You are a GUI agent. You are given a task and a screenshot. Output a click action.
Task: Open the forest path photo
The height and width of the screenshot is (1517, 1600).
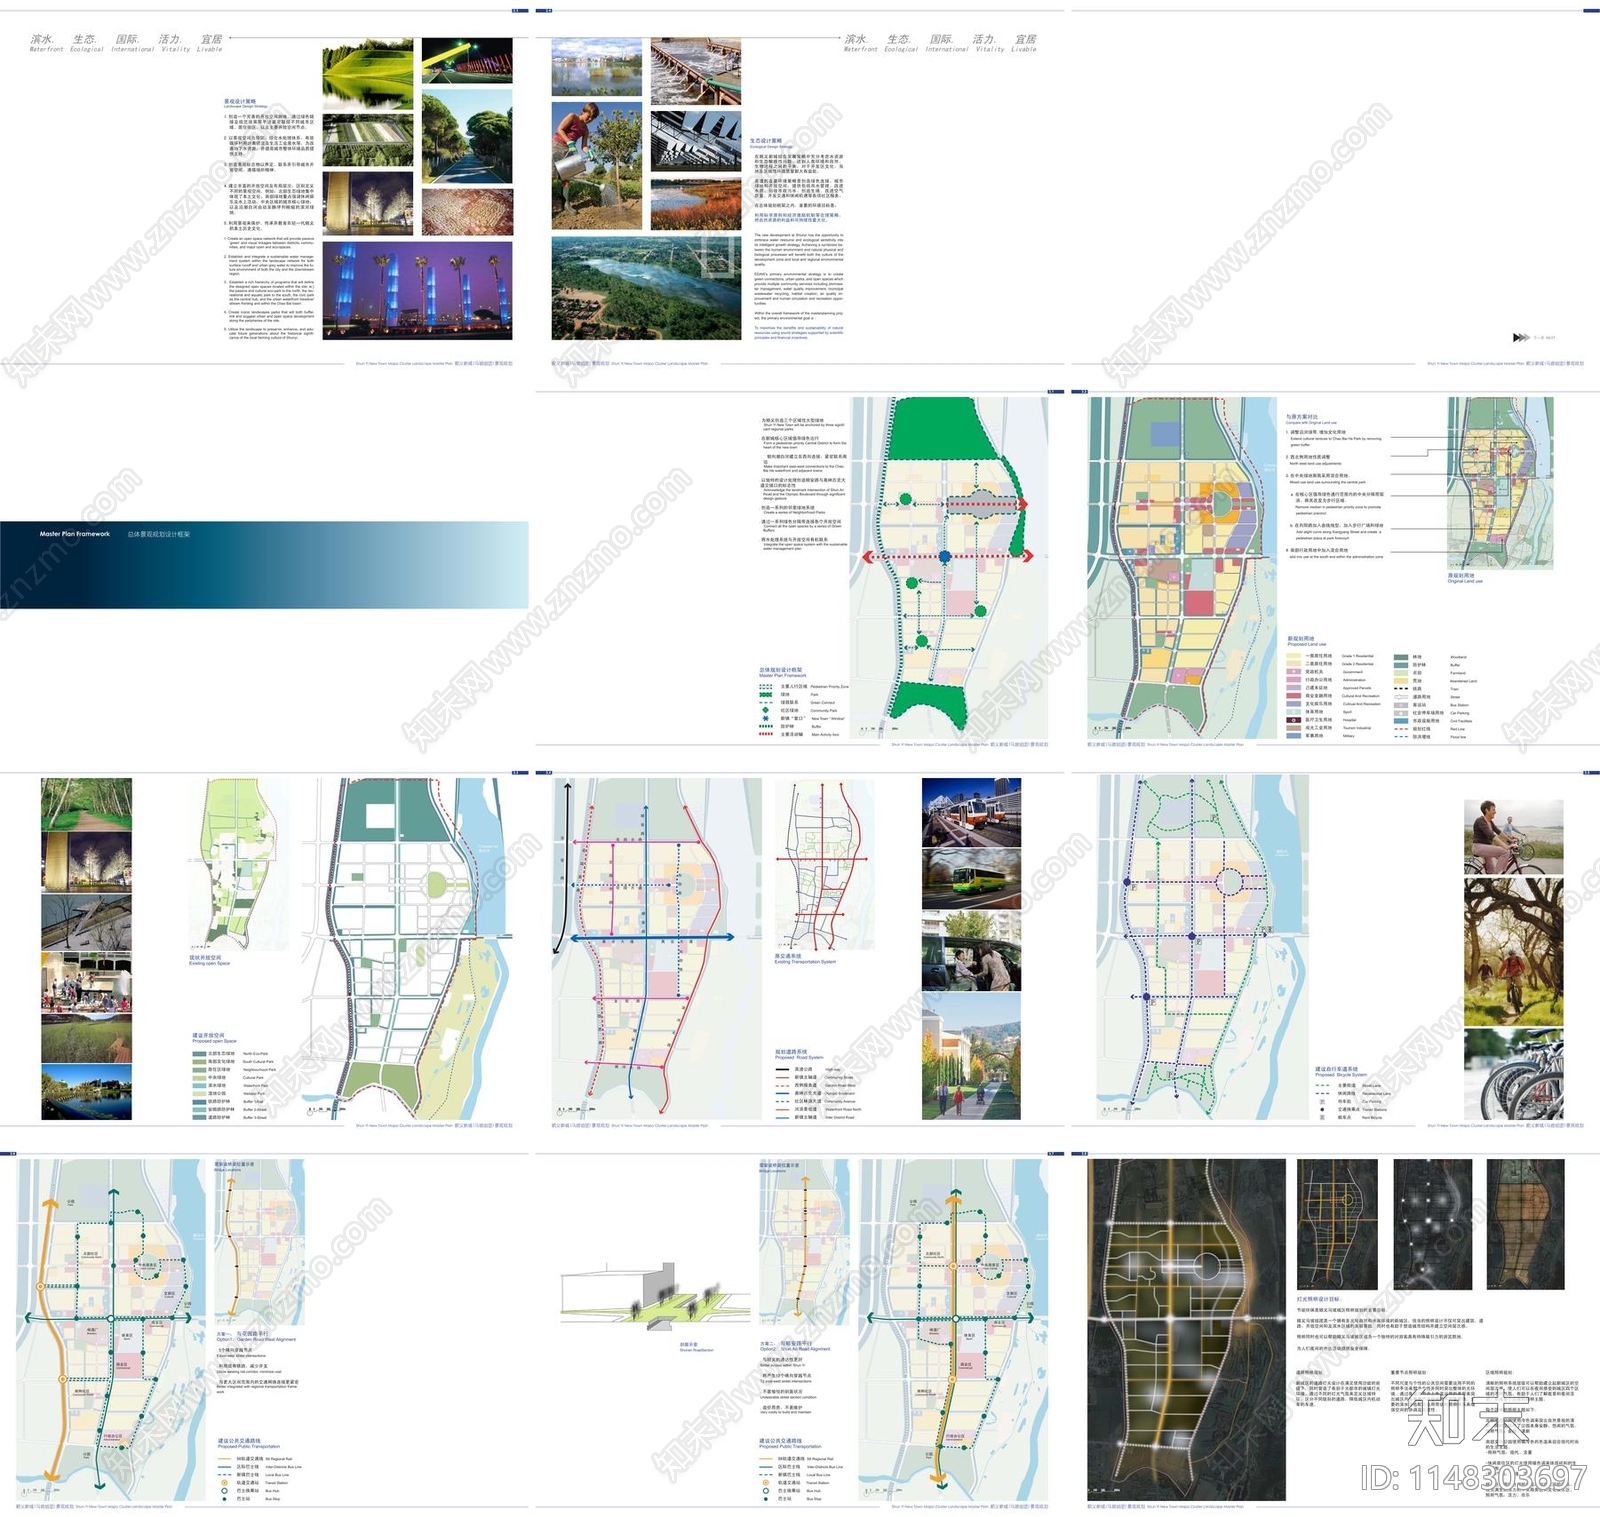pyautogui.click(x=86, y=804)
